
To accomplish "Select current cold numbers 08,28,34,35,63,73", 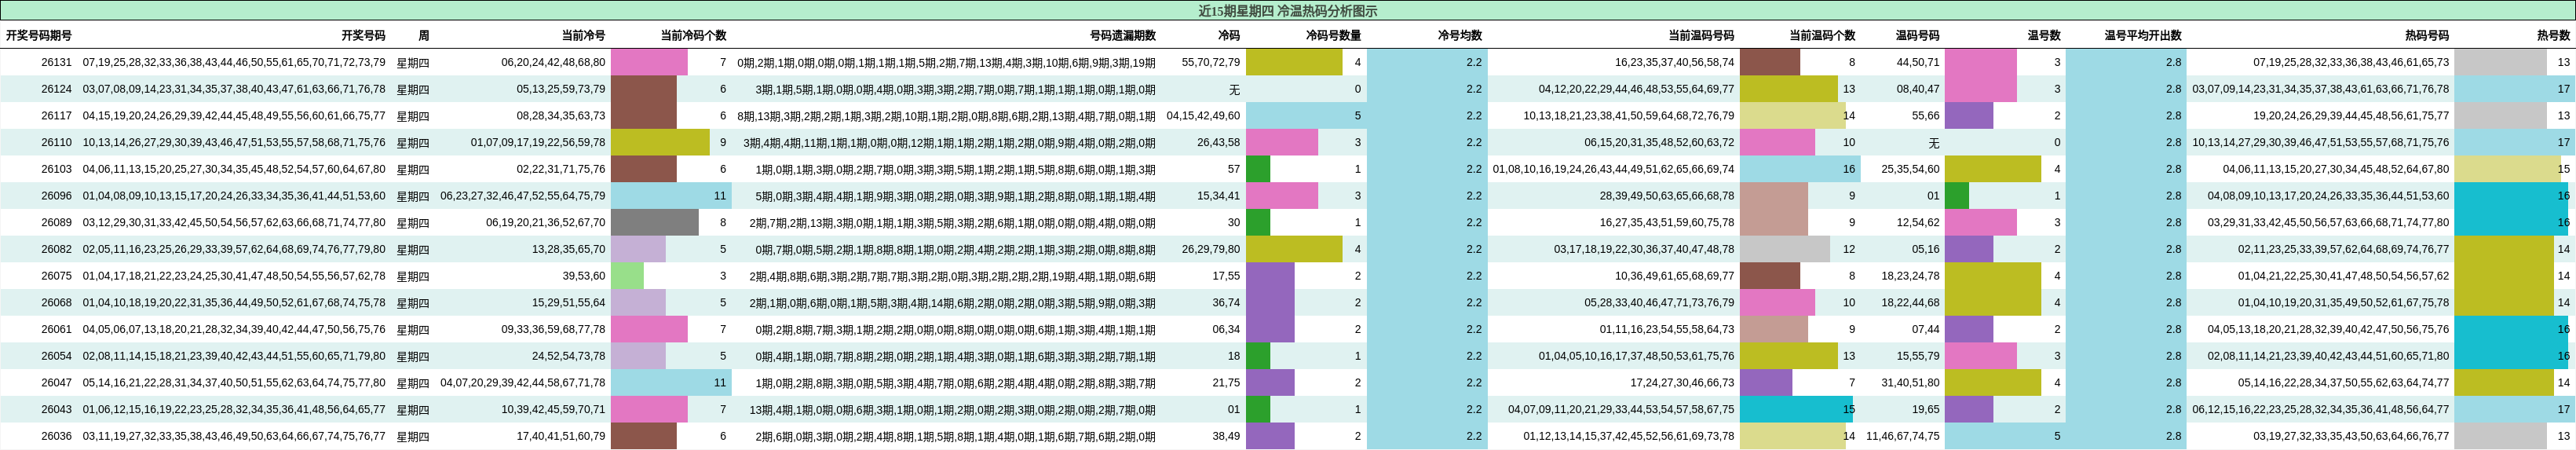I will tap(561, 116).
